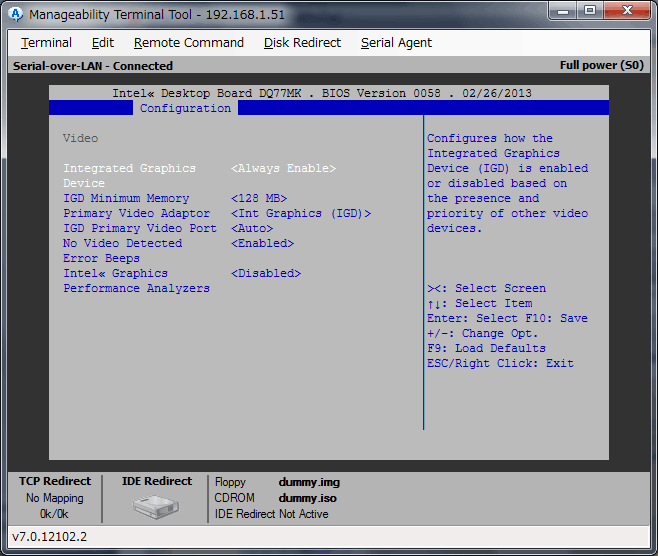Select the Intel Graphics Performance Analyzers label
658x556 pixels.
(x=136, y=281)
